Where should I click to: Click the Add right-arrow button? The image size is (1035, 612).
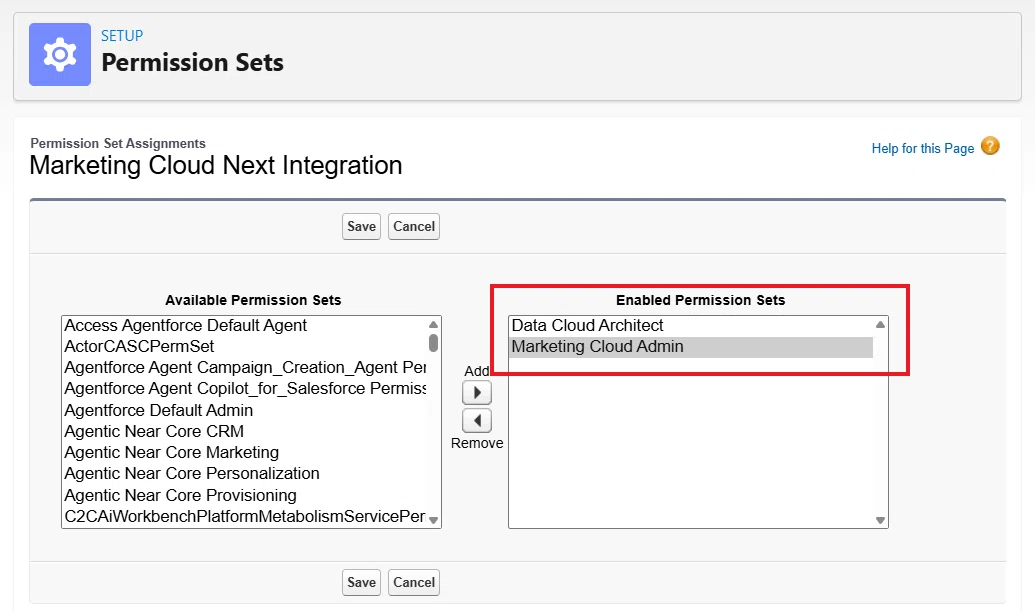(x=477, y=393)
